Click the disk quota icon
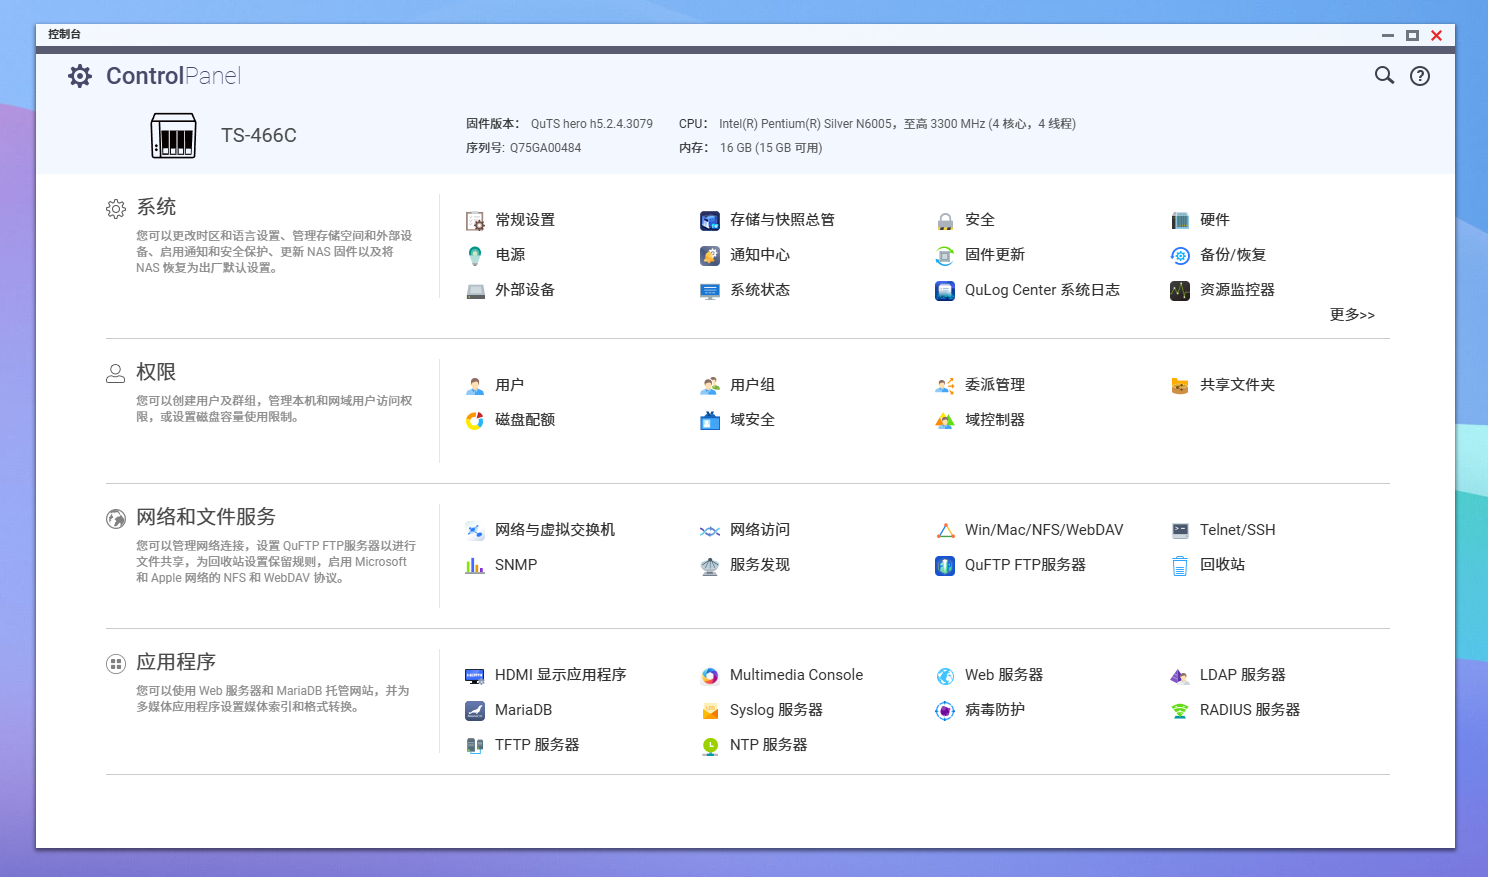1488x877 pixels. tap(475, 421)
